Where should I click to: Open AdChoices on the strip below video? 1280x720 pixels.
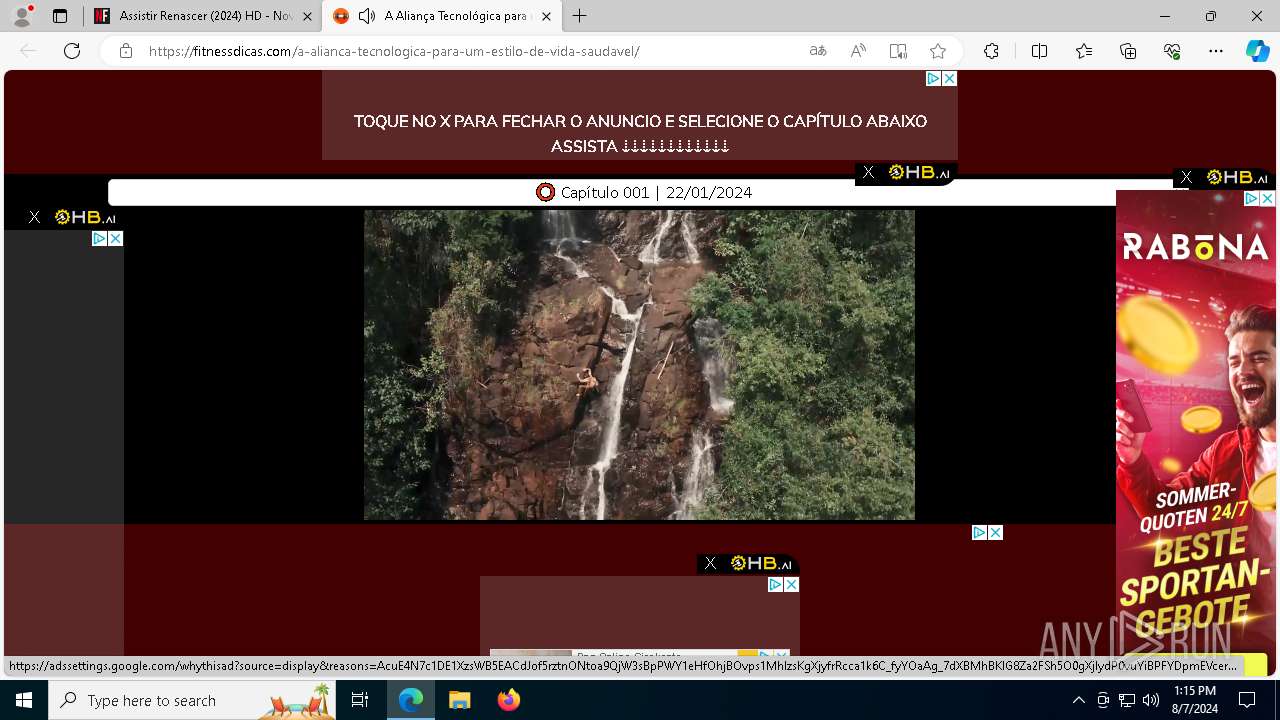980,532
